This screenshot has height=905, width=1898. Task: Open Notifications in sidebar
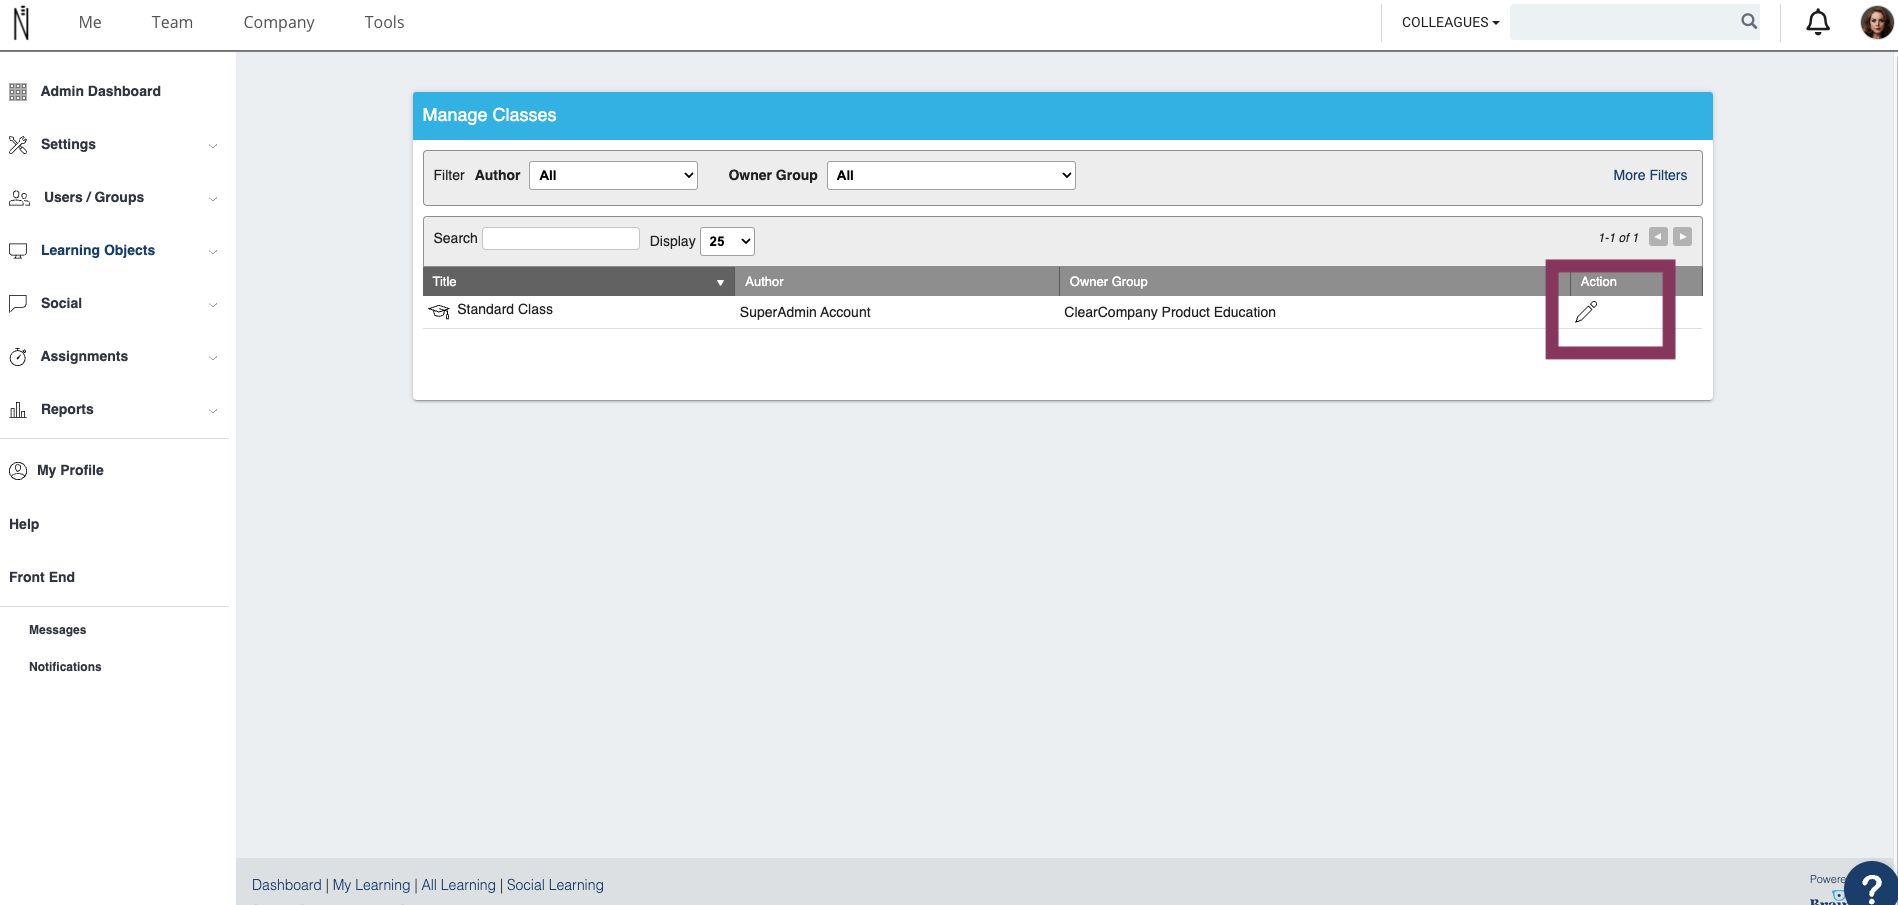pos(65,667)
